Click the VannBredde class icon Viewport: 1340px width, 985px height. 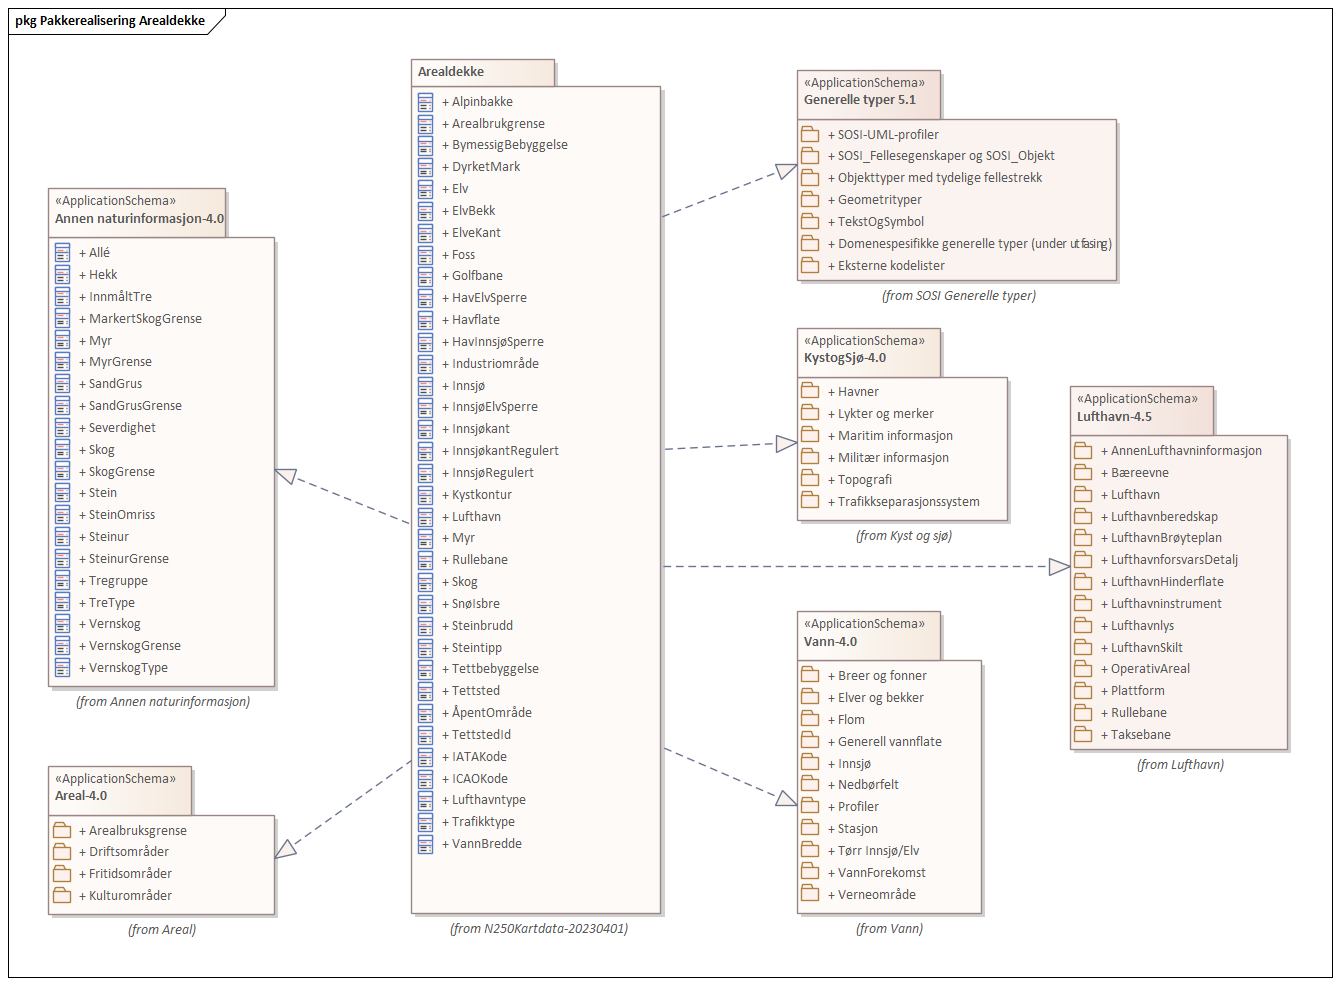(425, 844)
